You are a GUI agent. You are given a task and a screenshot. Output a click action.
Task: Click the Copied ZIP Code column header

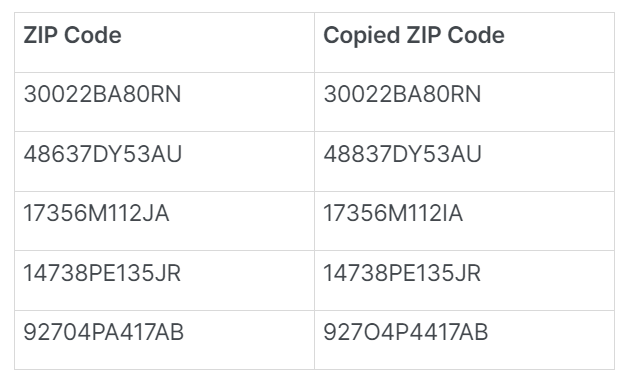464,42
